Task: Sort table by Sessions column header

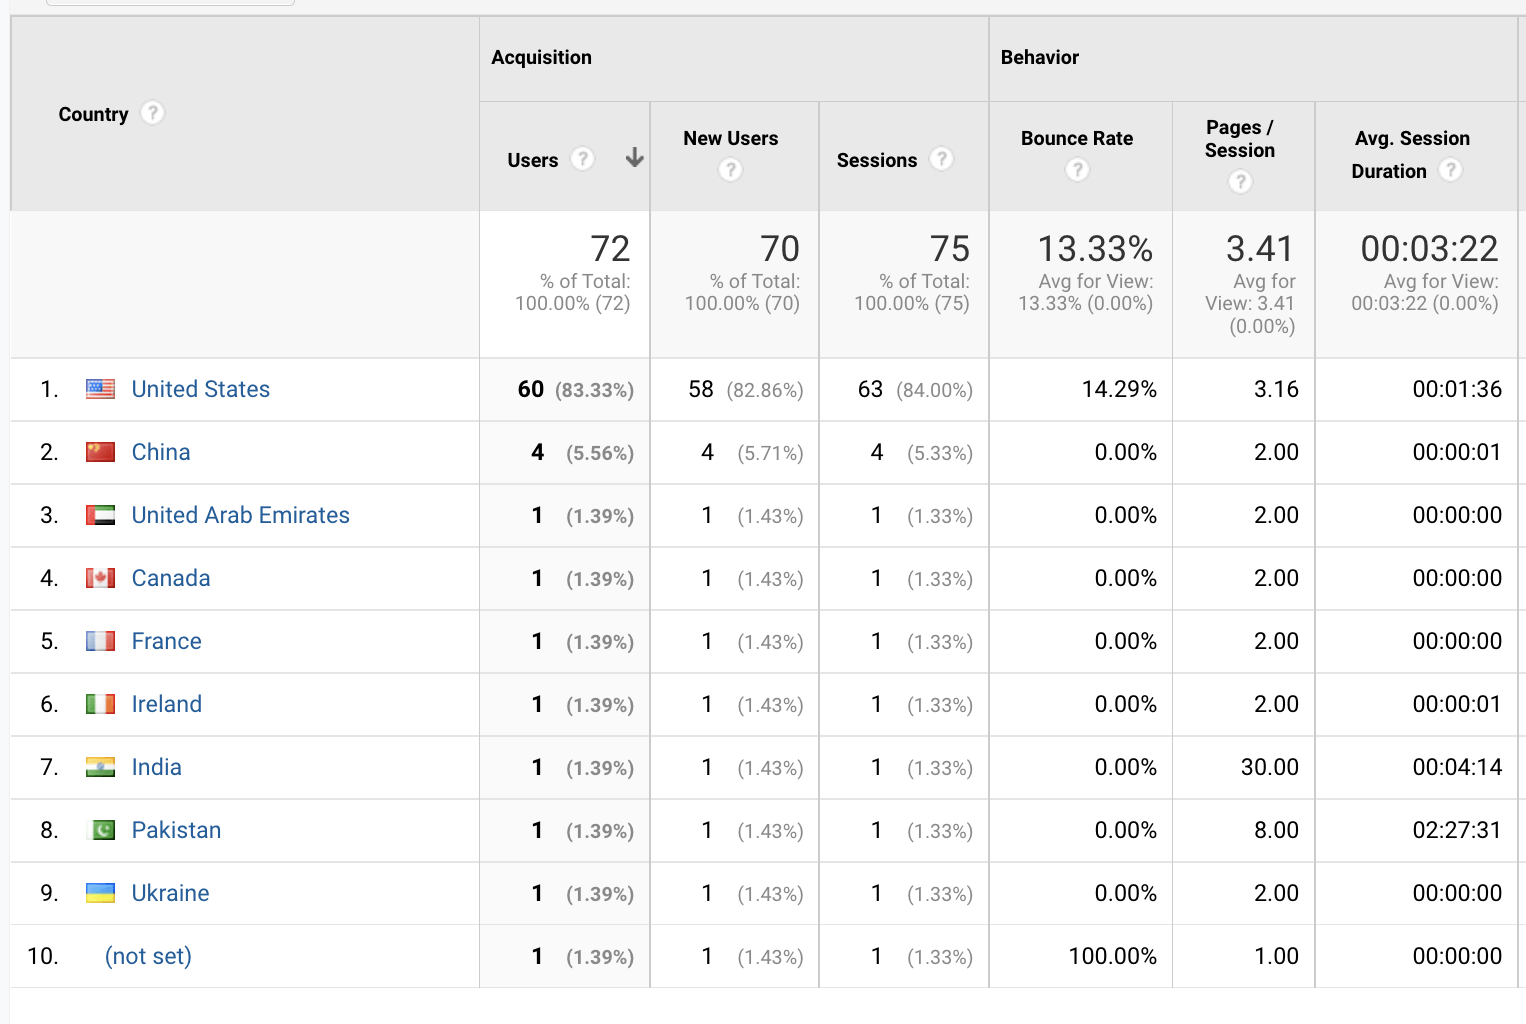Action: (876, 160)
